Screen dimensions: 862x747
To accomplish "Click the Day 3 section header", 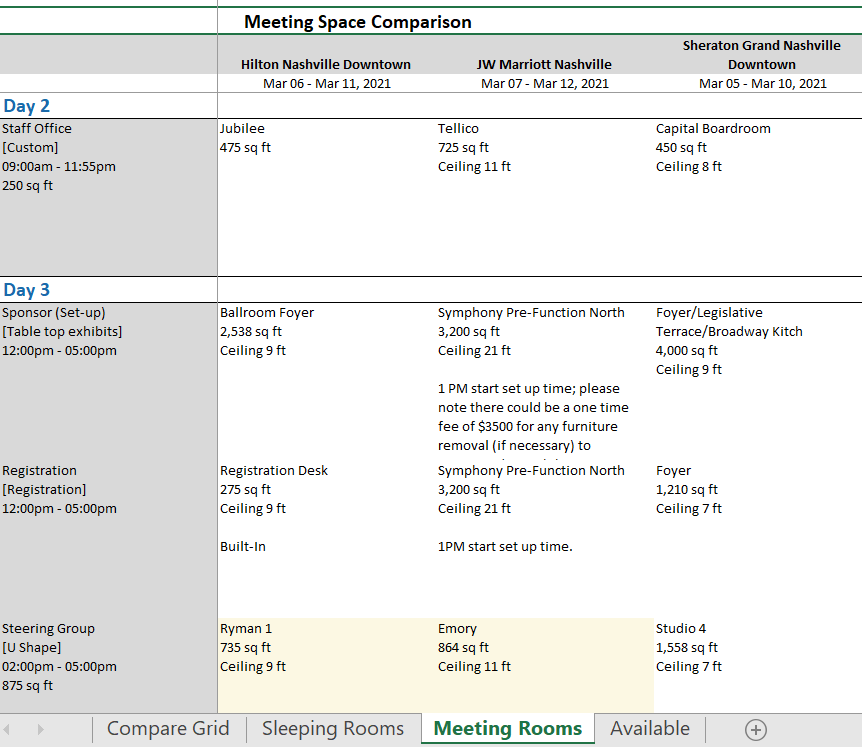I will pyautogui.click(x=26, y=289).
